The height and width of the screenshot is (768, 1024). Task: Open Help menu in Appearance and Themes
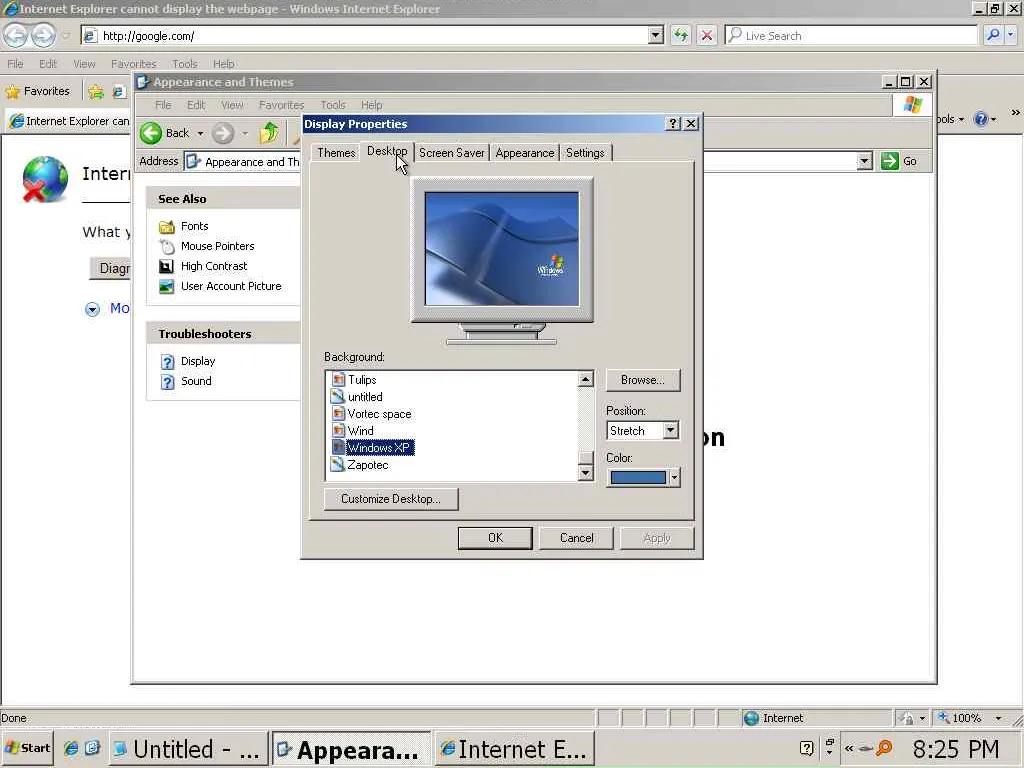[x=372, y=105]
